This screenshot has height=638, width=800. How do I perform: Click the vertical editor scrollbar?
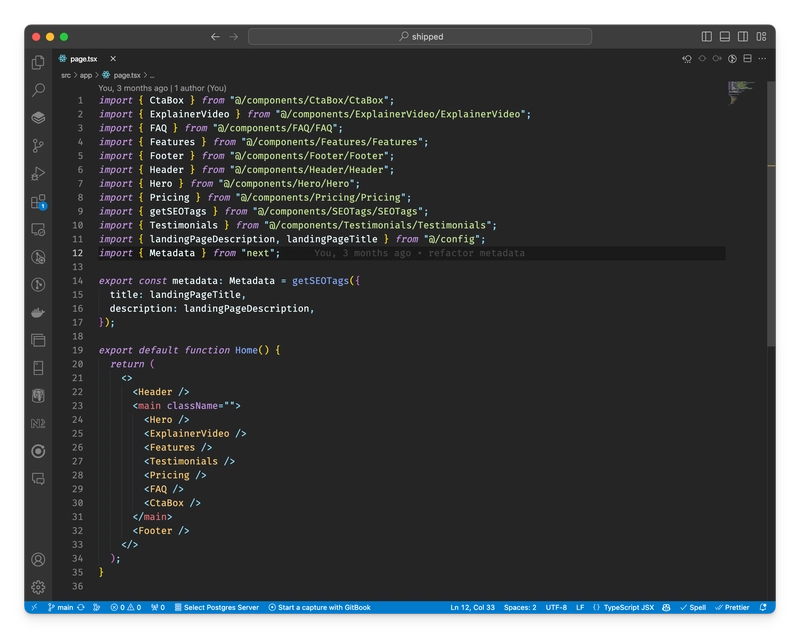pyautogui.click(x=771, y=214)
